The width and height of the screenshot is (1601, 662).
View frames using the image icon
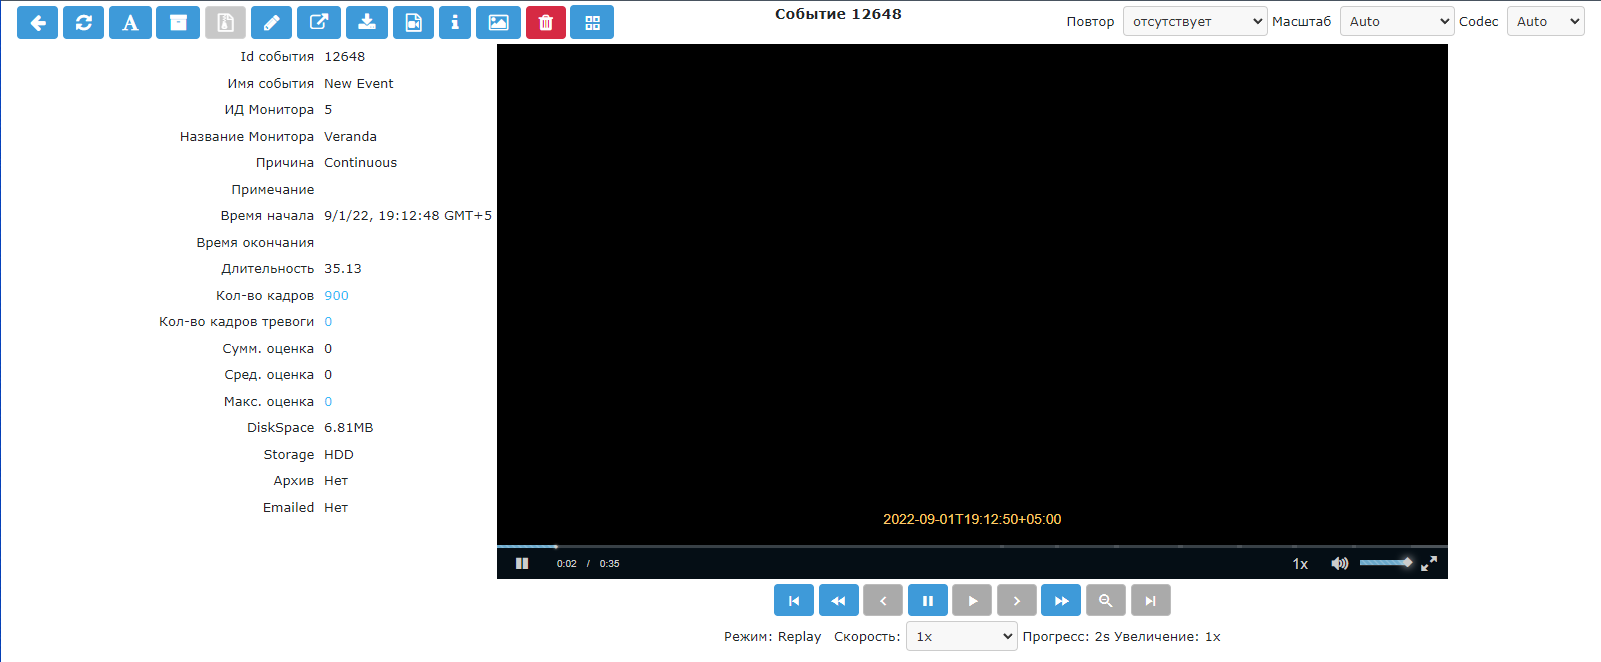click(x=498, y=22)
